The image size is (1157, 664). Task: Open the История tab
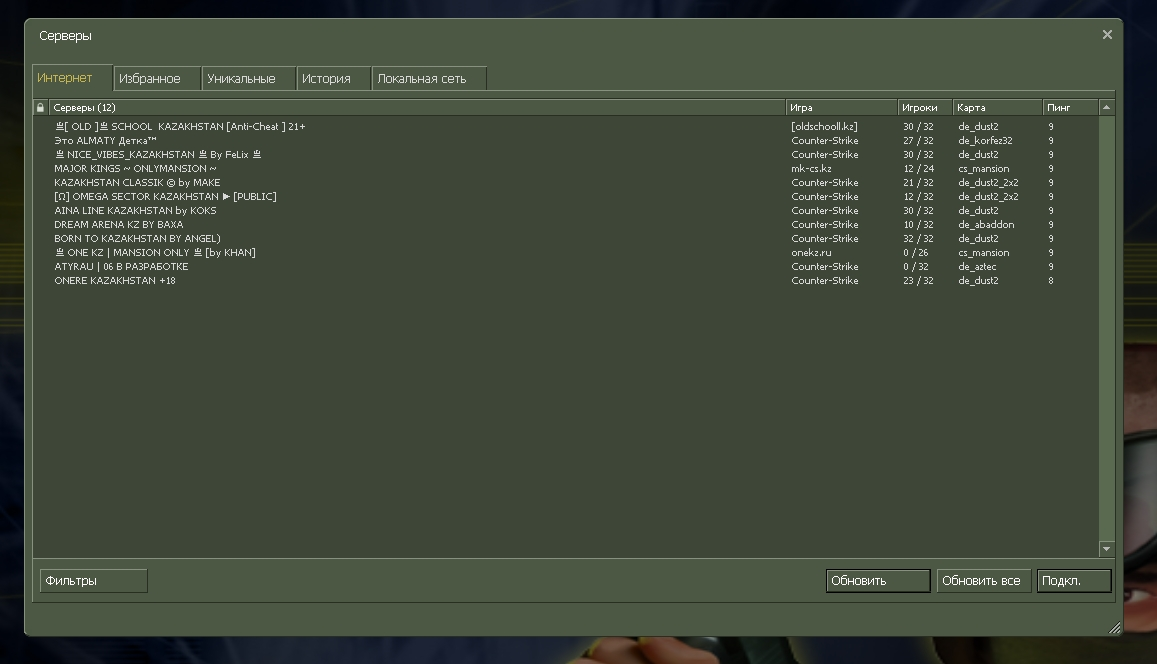(x=326, y=79)
